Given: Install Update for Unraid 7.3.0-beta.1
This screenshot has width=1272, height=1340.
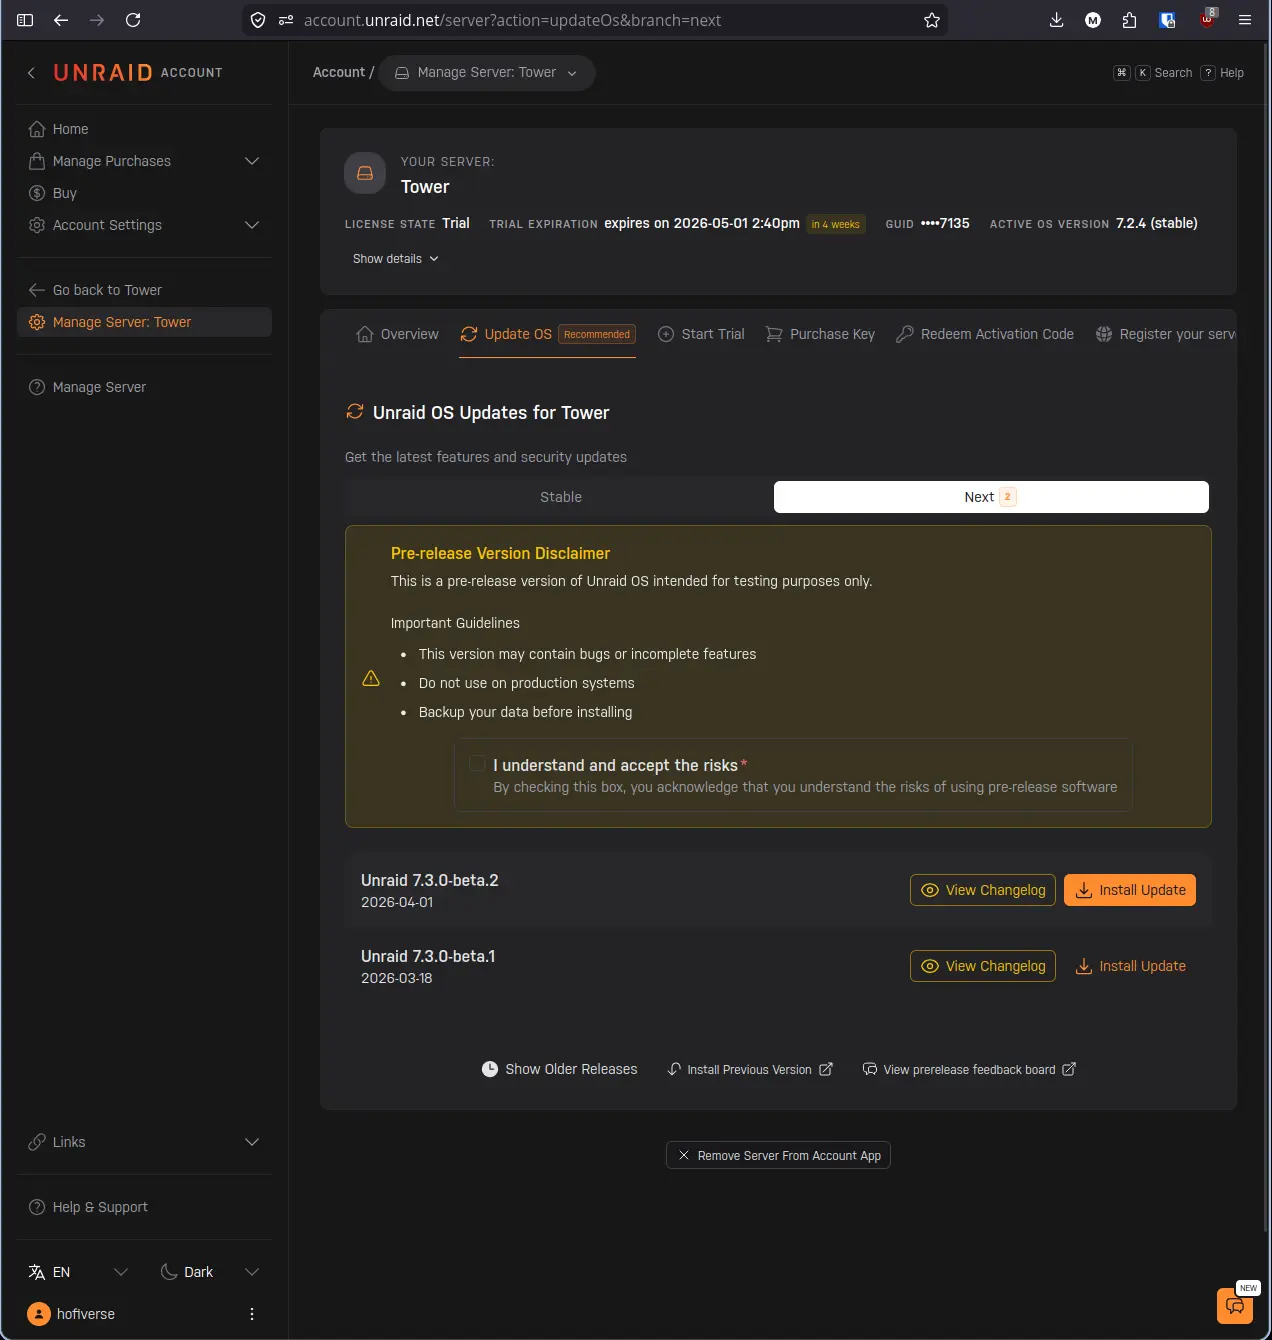Looking at the screenshot, I should click(x=1130, y=966).
